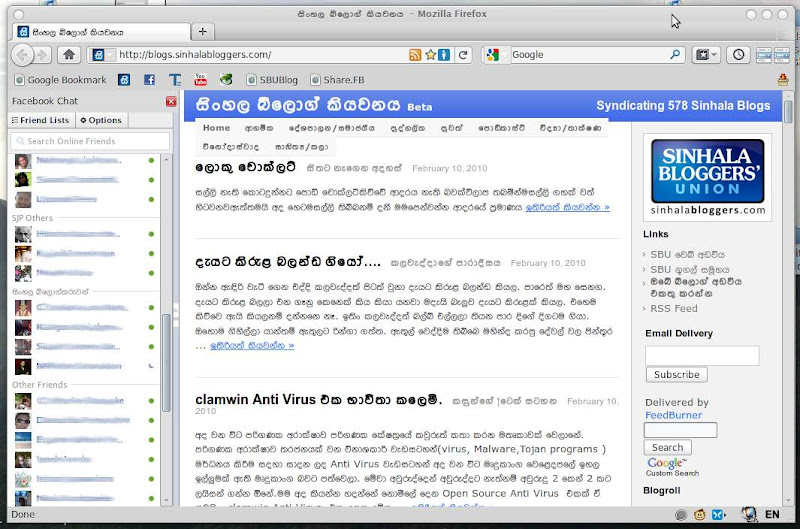Close the Facebook Chat sidebar
Image resolution: width=800 pixels, height=529 pixels.
pyautogui.click(x=171, y=101)
